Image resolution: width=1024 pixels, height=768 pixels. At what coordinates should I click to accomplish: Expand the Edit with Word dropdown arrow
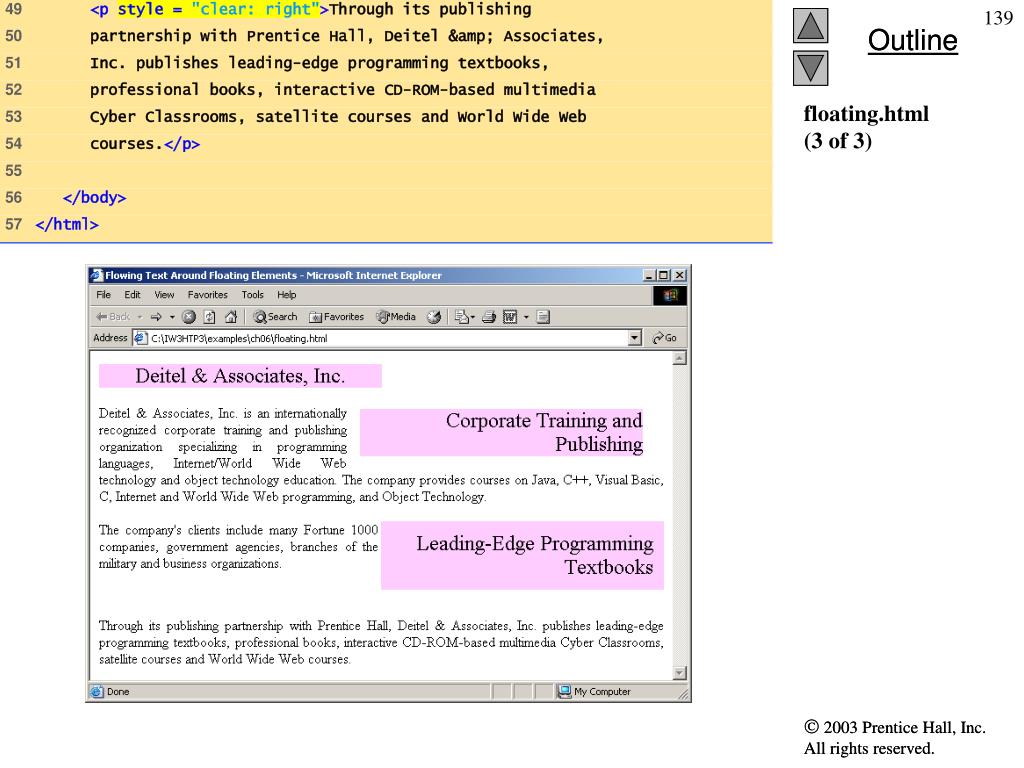[x=526, y=317]
